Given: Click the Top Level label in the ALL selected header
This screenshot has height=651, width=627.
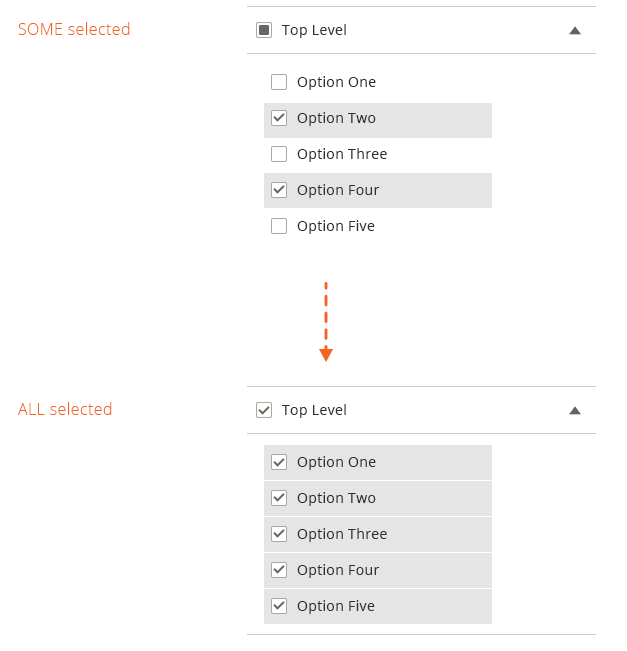Looking at the screenshot, I should click(x=314, y=410).
